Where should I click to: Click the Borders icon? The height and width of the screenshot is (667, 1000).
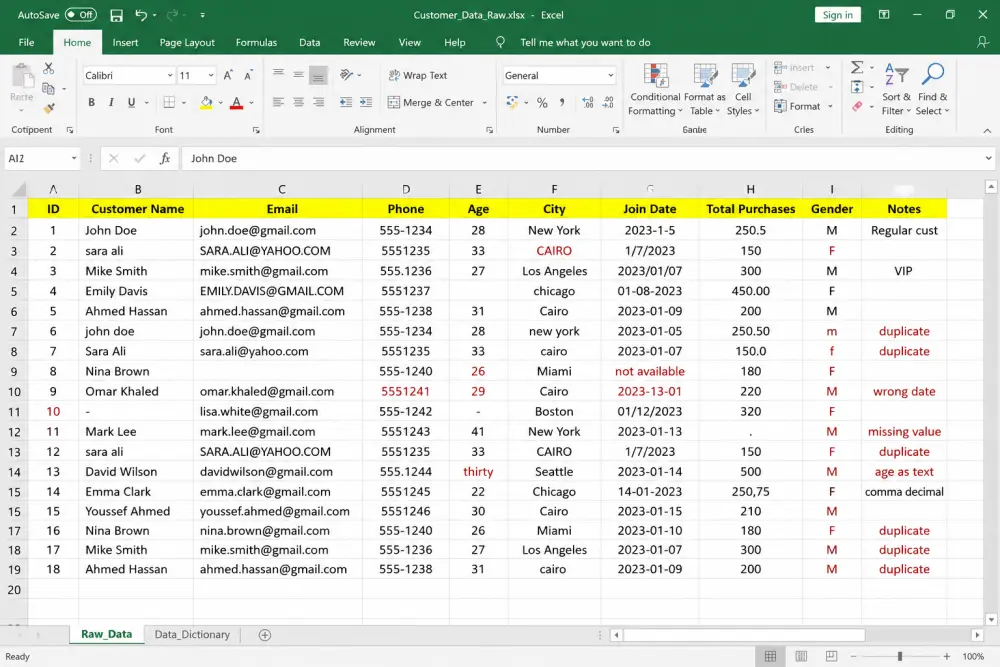169,102
